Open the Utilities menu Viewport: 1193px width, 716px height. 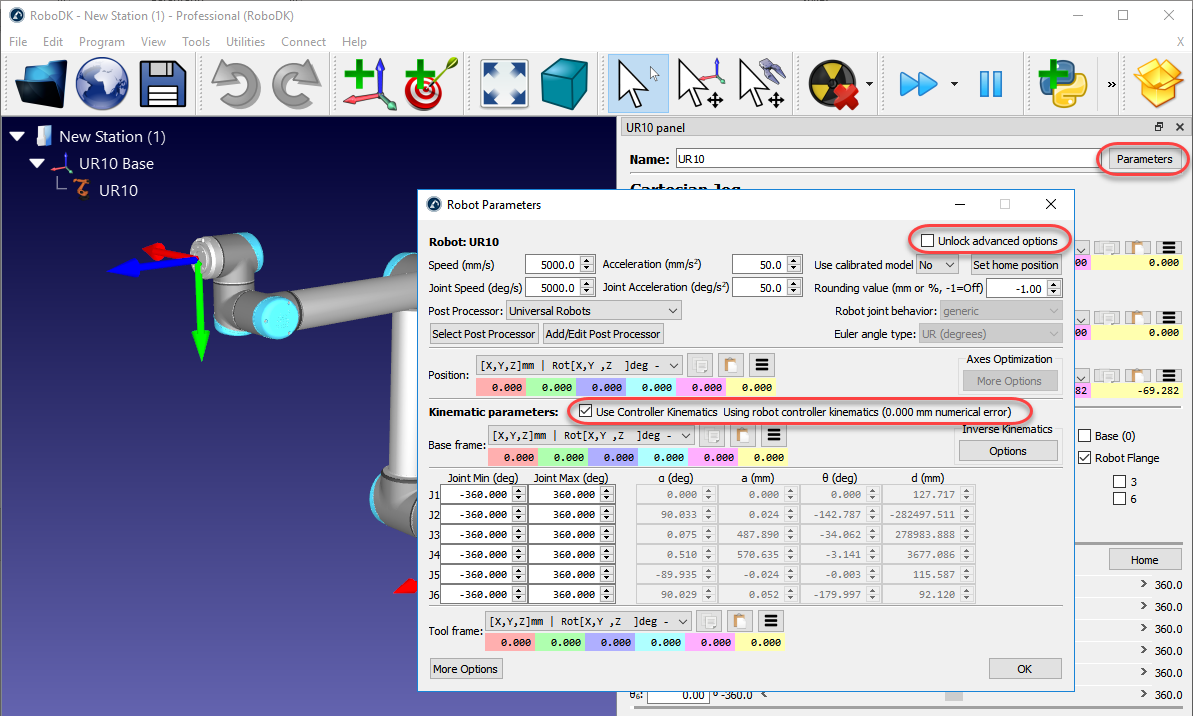coord(245,42)
